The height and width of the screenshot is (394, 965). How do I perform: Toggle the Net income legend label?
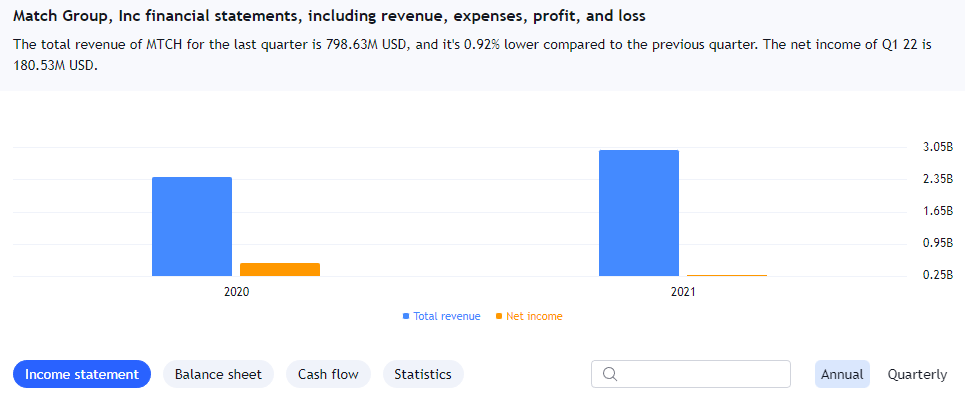pos(534,316)
